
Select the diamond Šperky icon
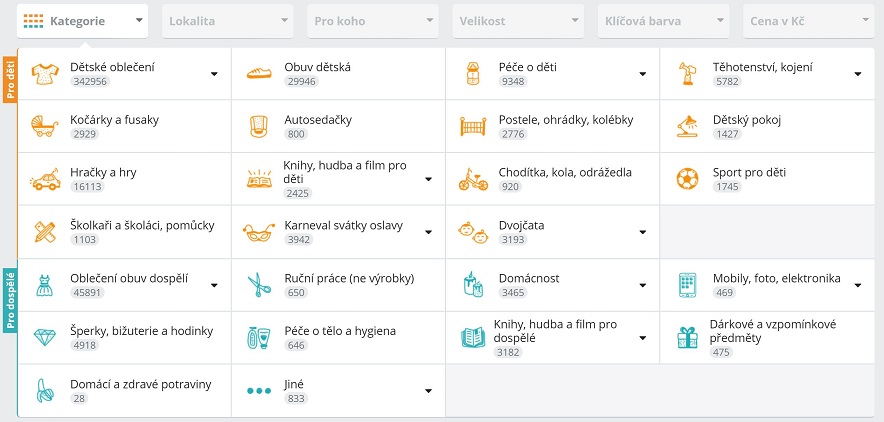tap(45, 337)
